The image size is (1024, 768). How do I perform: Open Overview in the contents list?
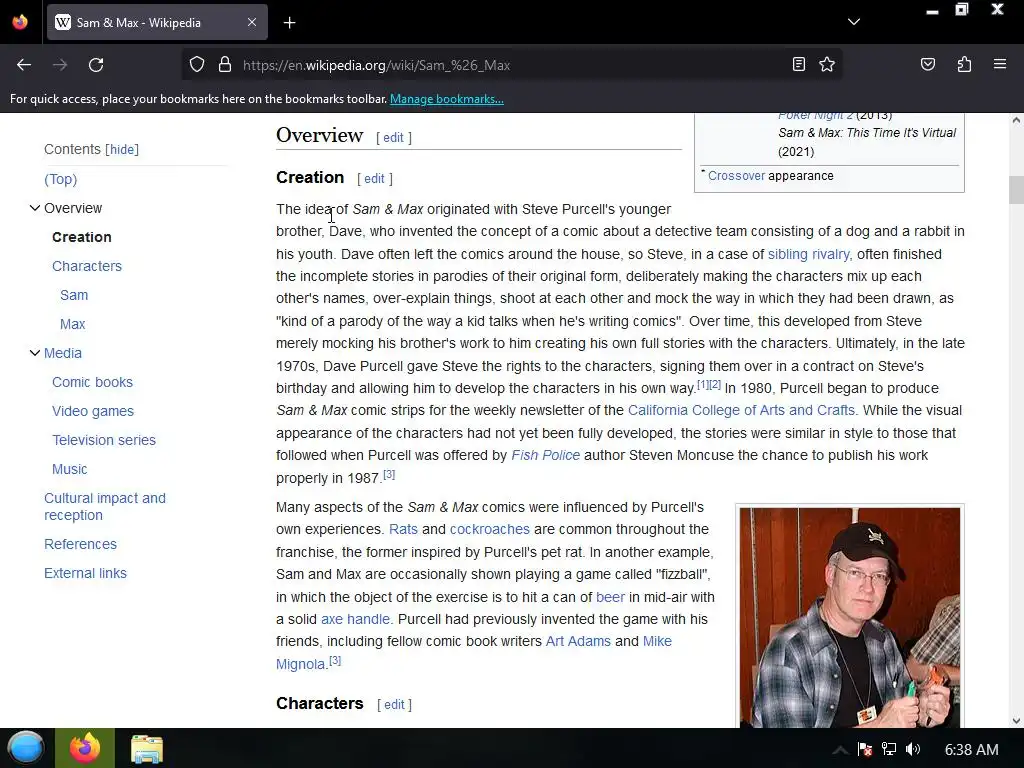[x=73, y=208]
